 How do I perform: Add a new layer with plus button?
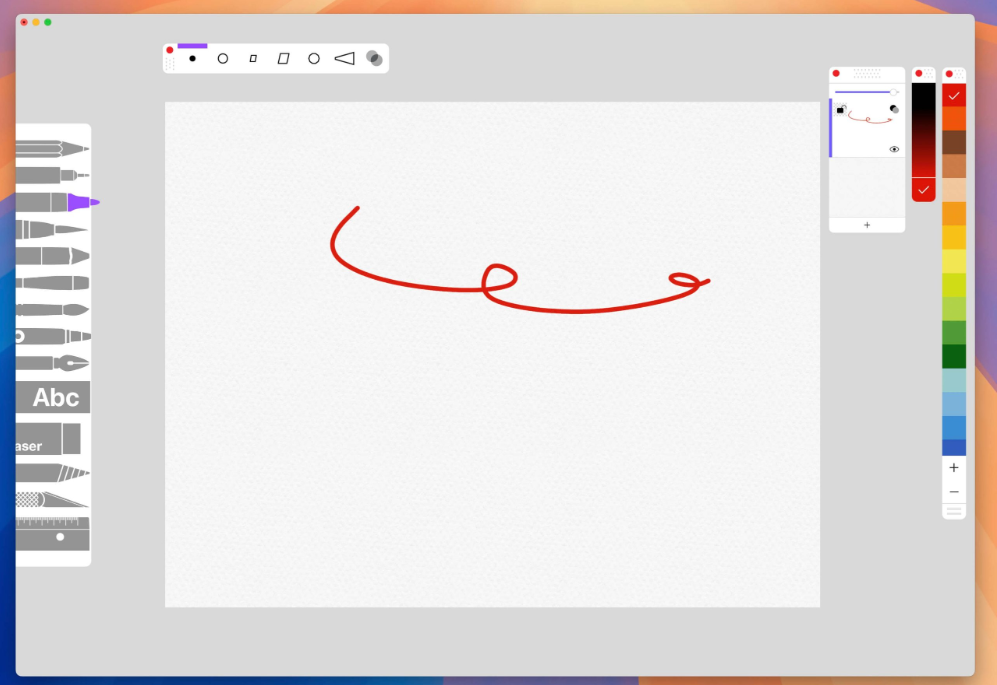pyautogui.click(x=866, y=225)
